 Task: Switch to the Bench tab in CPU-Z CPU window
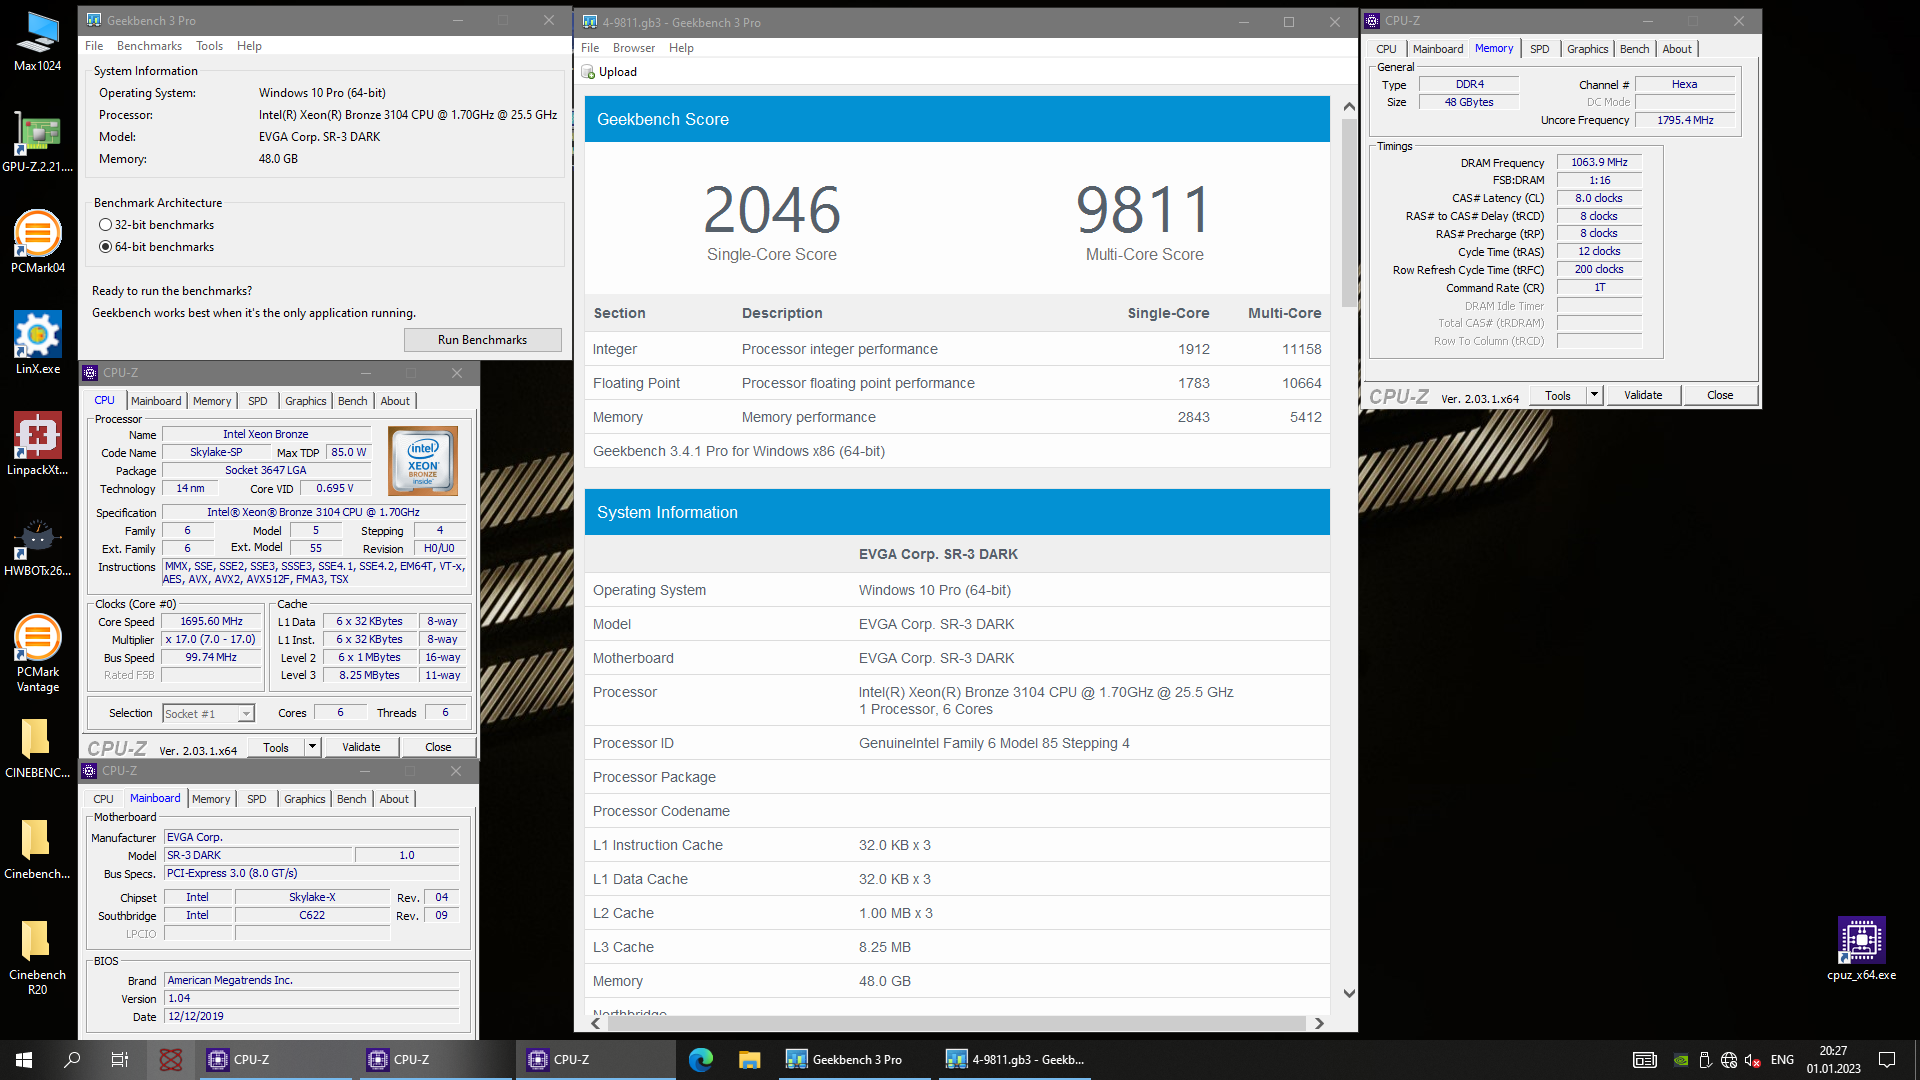[352, 401]
